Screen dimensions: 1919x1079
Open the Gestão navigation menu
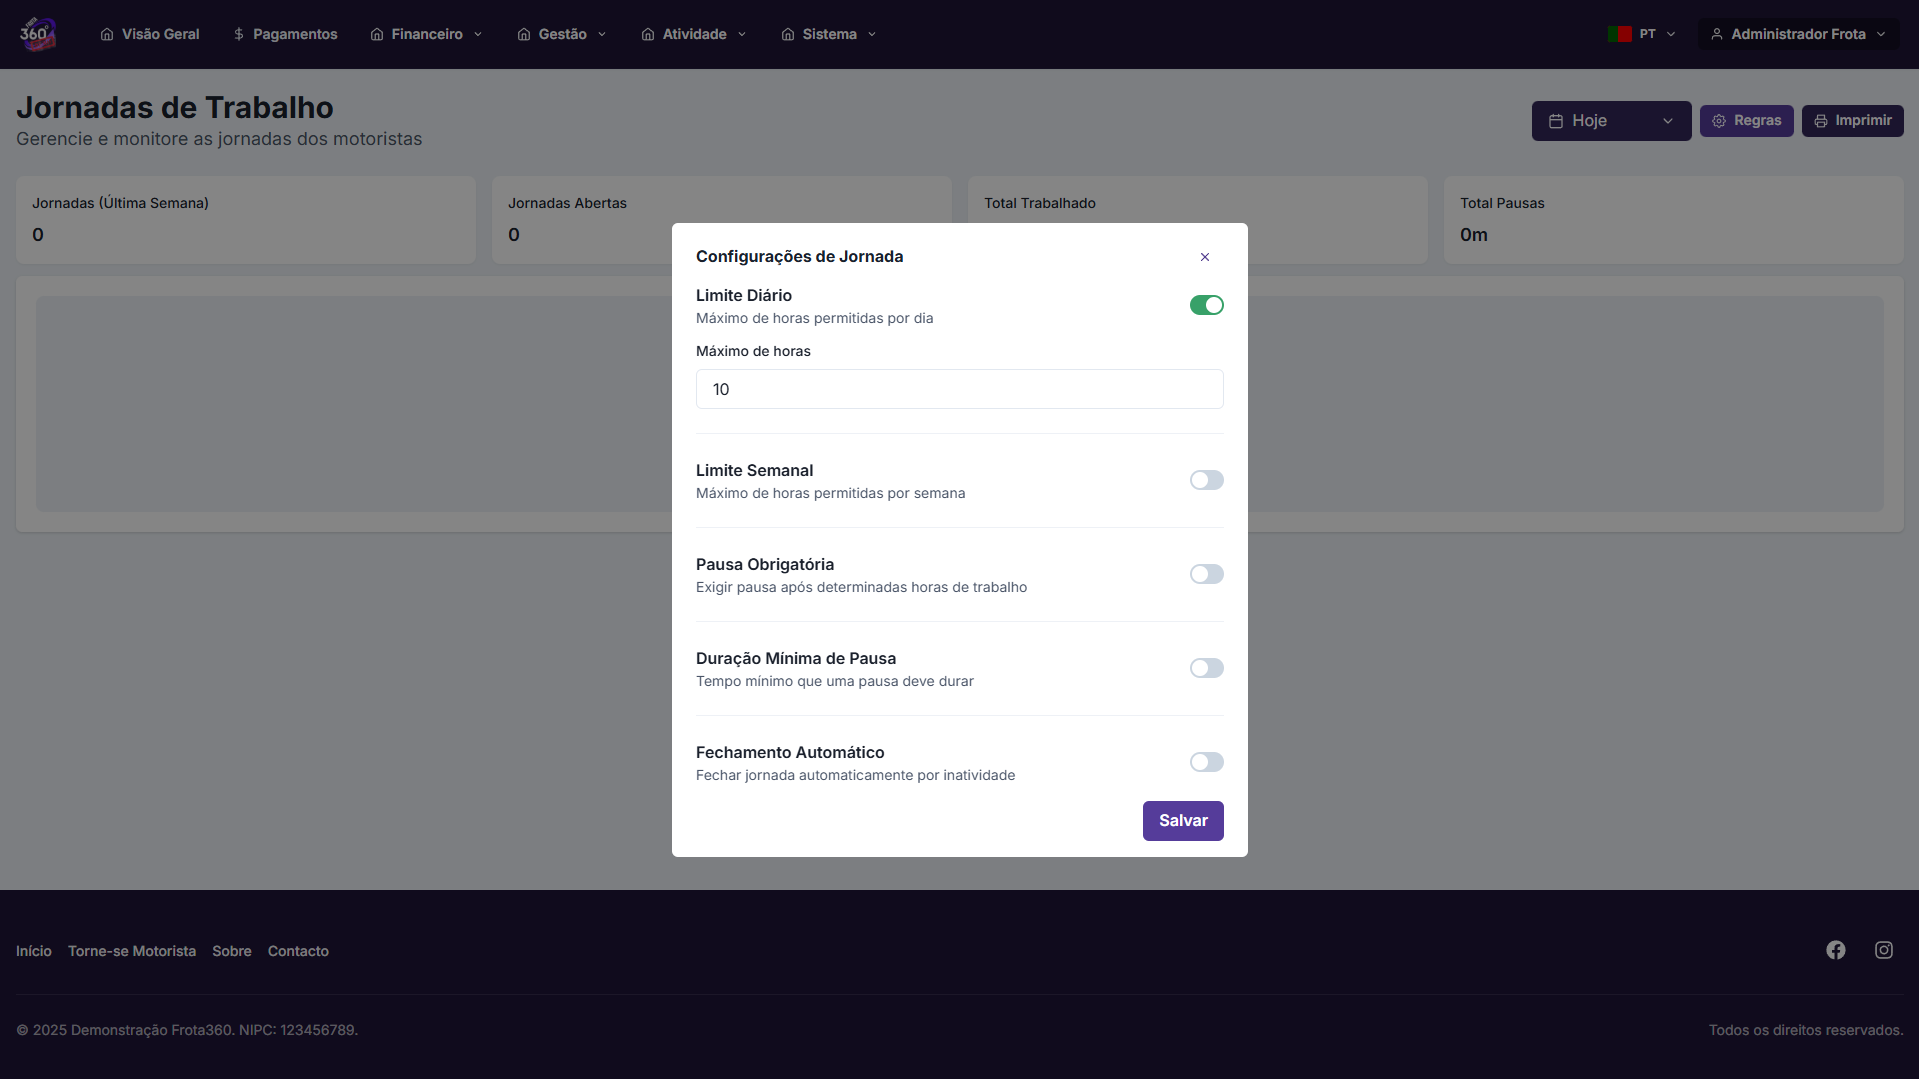[562, 34]
